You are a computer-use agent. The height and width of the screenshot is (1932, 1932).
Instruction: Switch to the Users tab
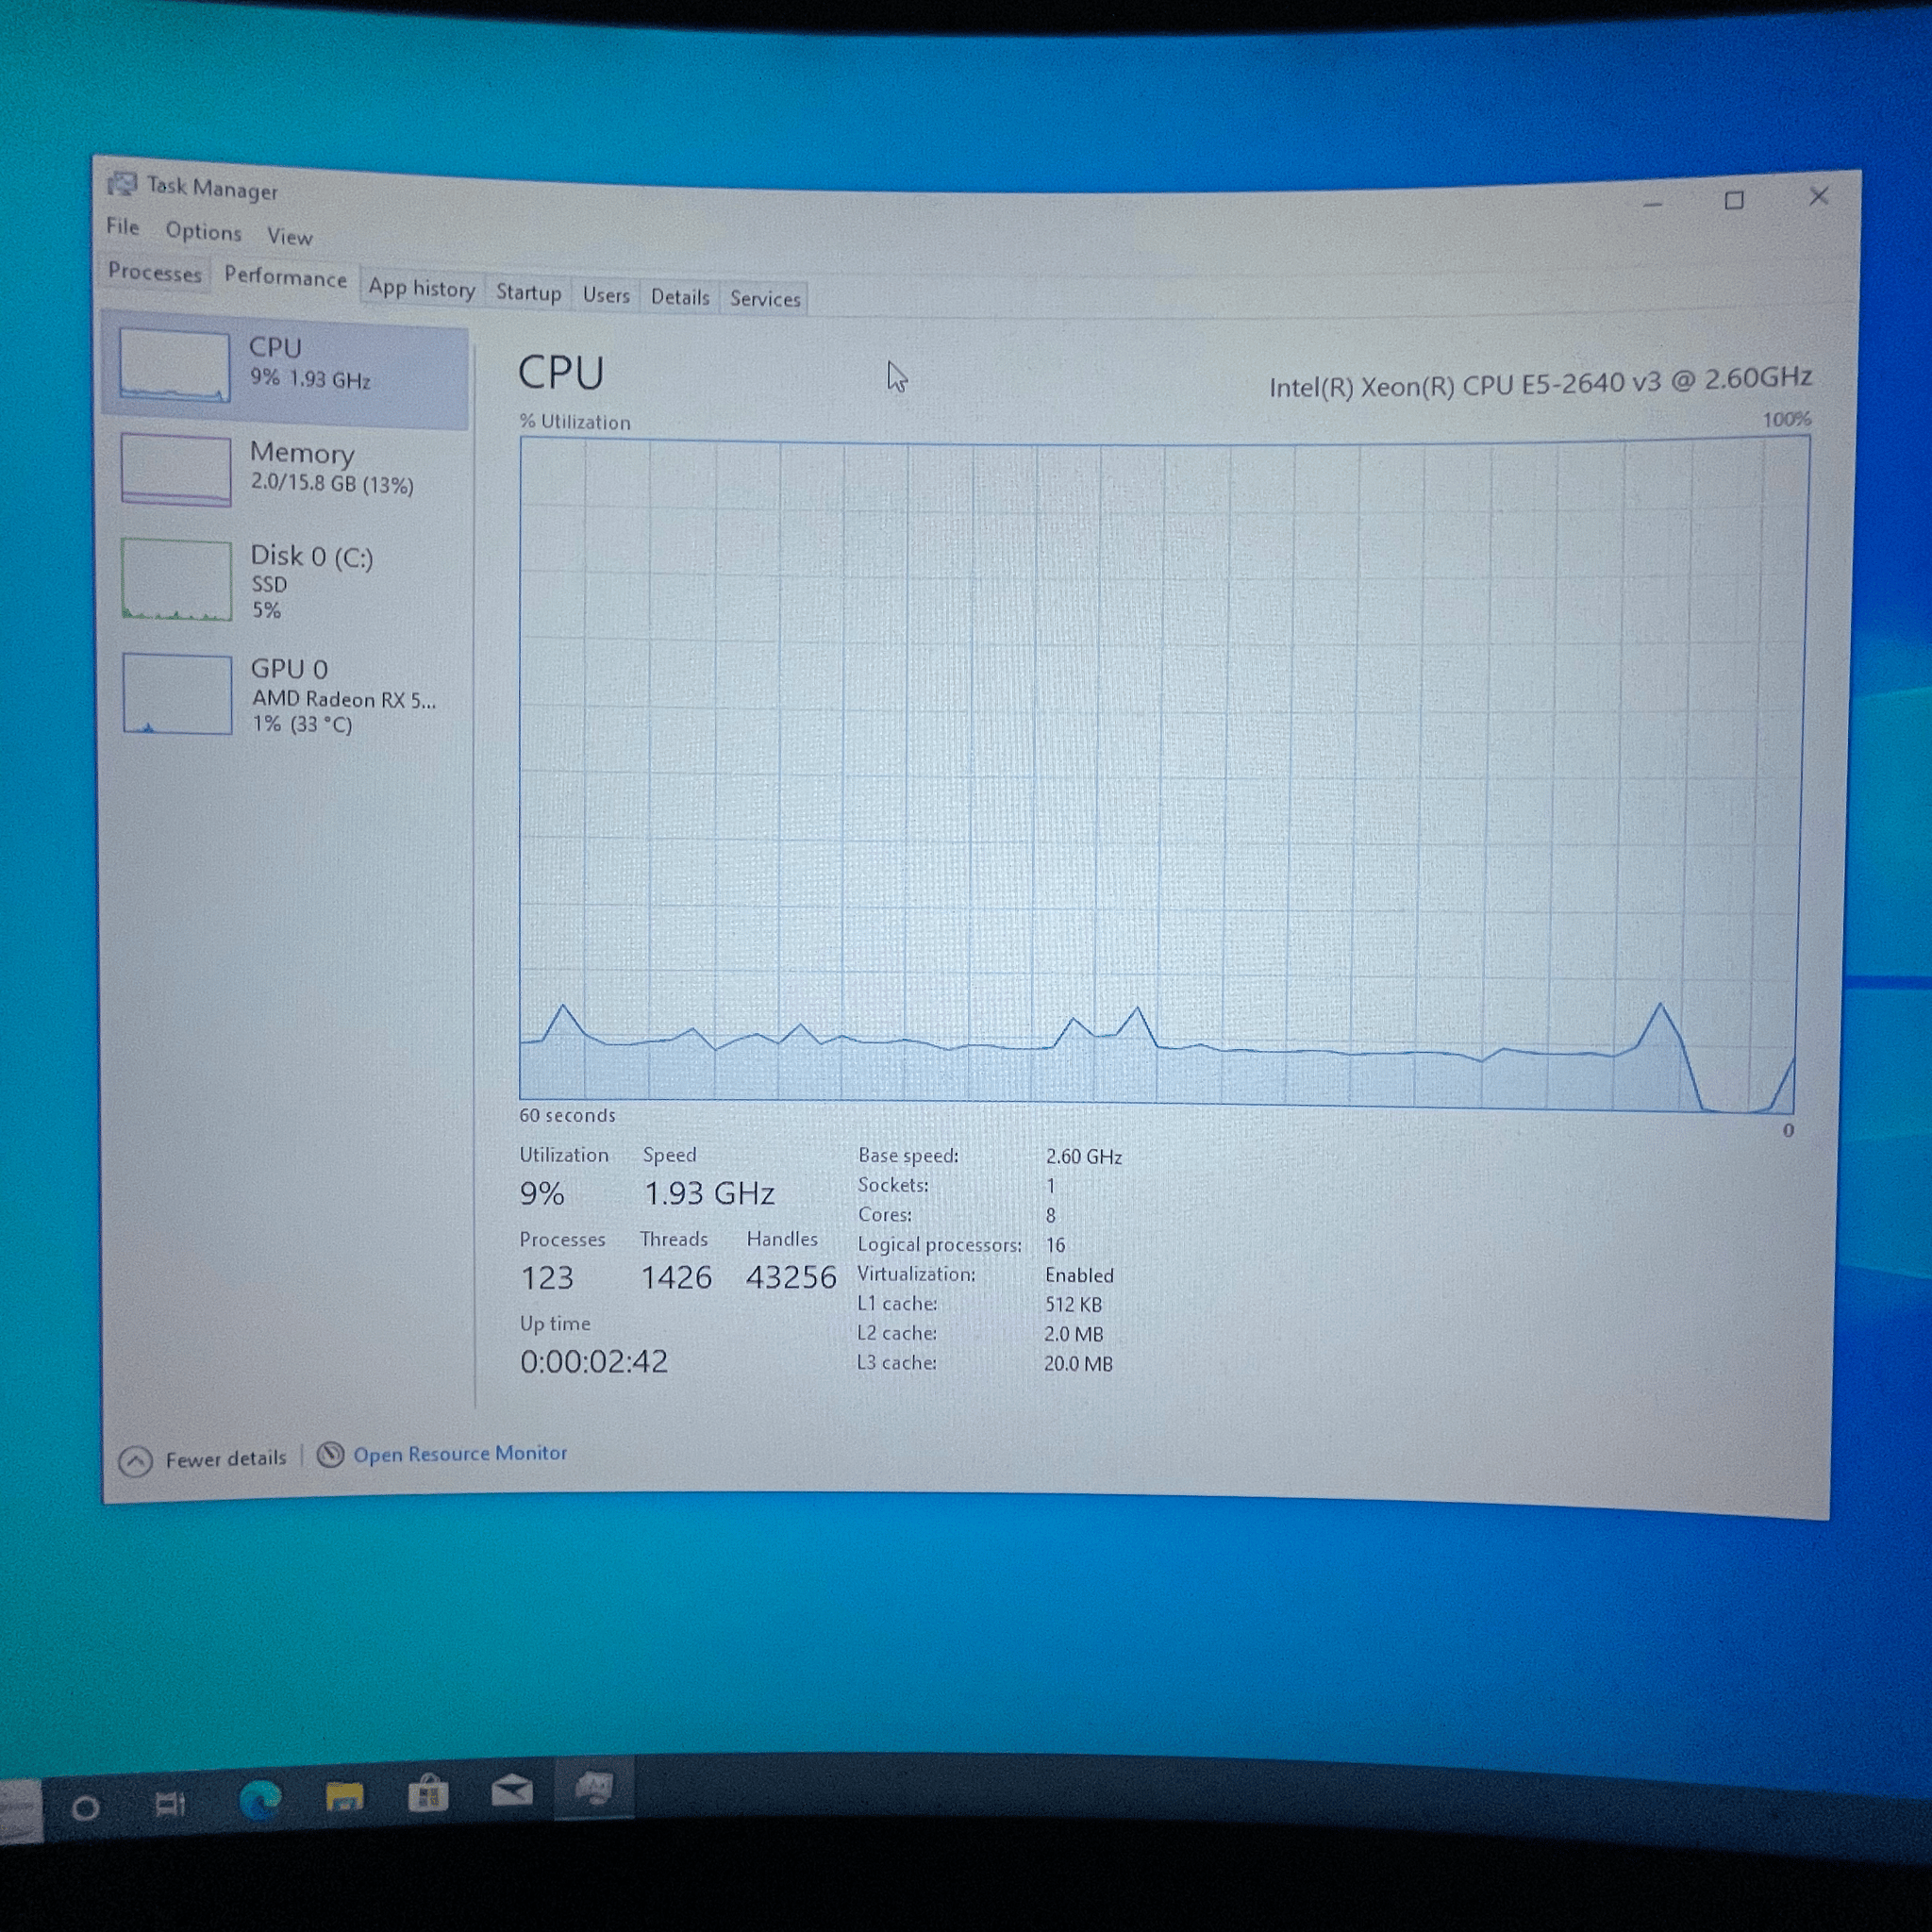(x=606, y=295)
